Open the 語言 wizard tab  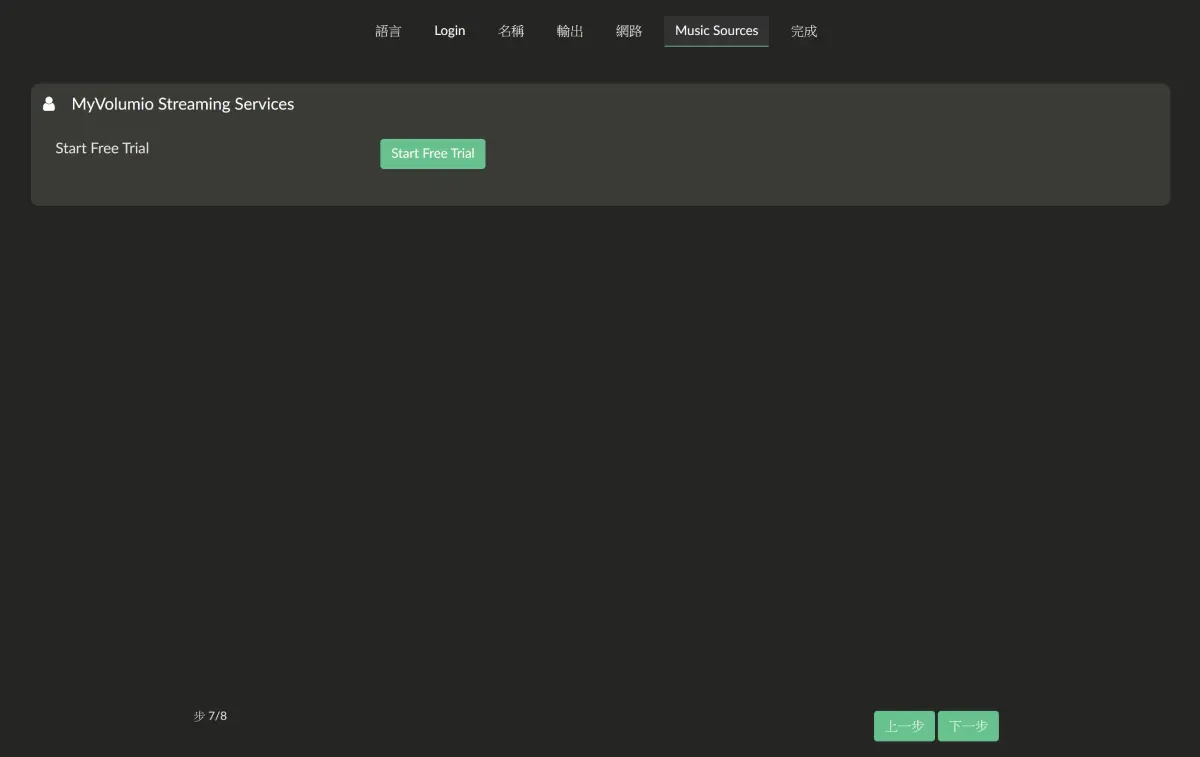(388, 31)
